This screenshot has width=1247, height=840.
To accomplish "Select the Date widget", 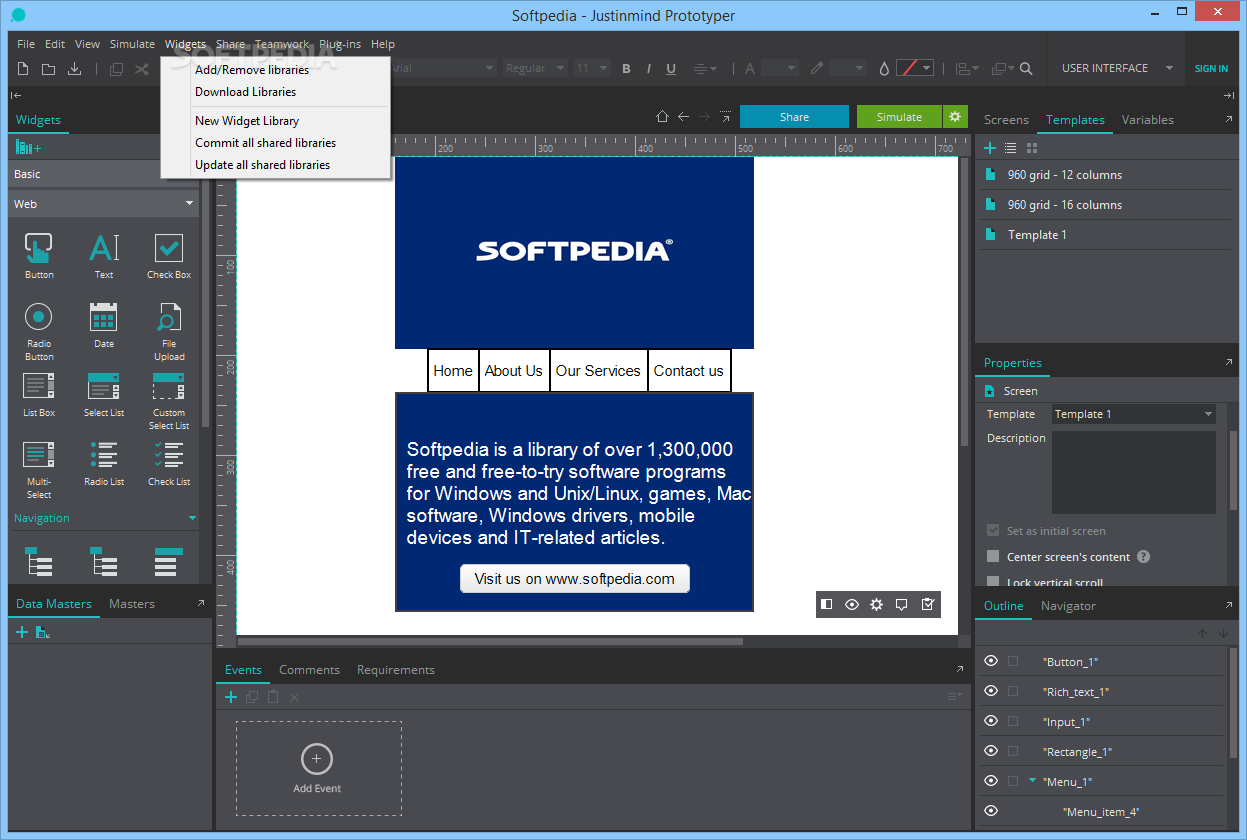I will tap(104, 326).
